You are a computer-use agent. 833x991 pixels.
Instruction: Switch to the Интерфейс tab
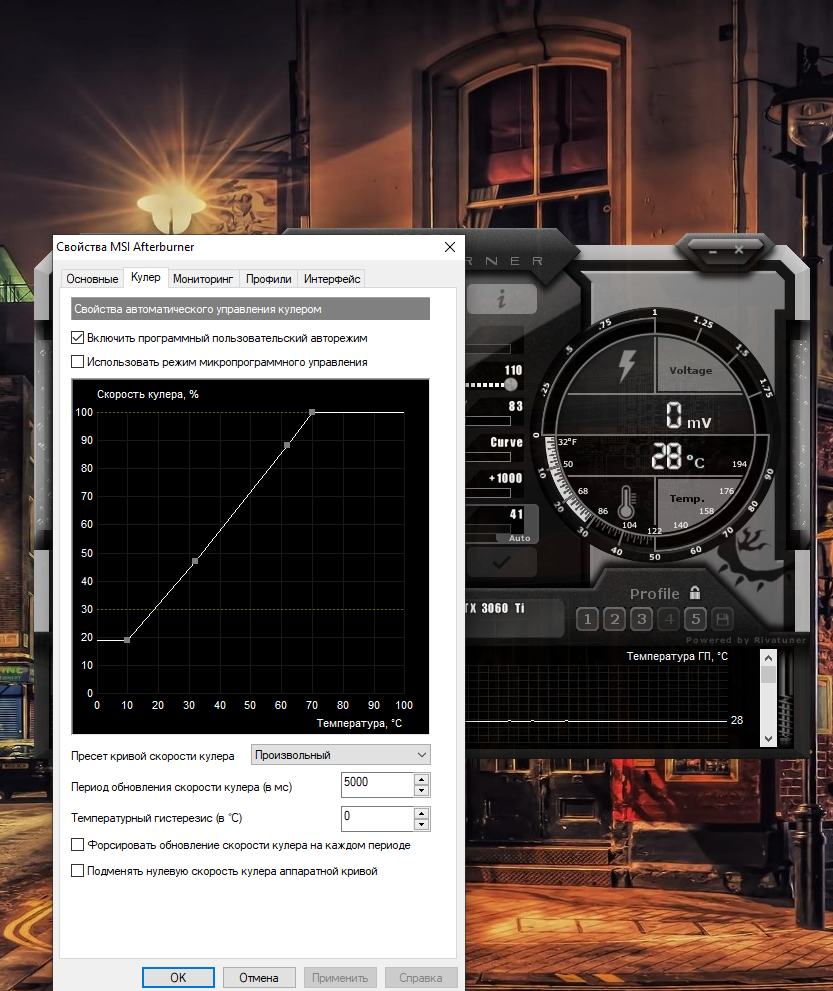[332, 279]
